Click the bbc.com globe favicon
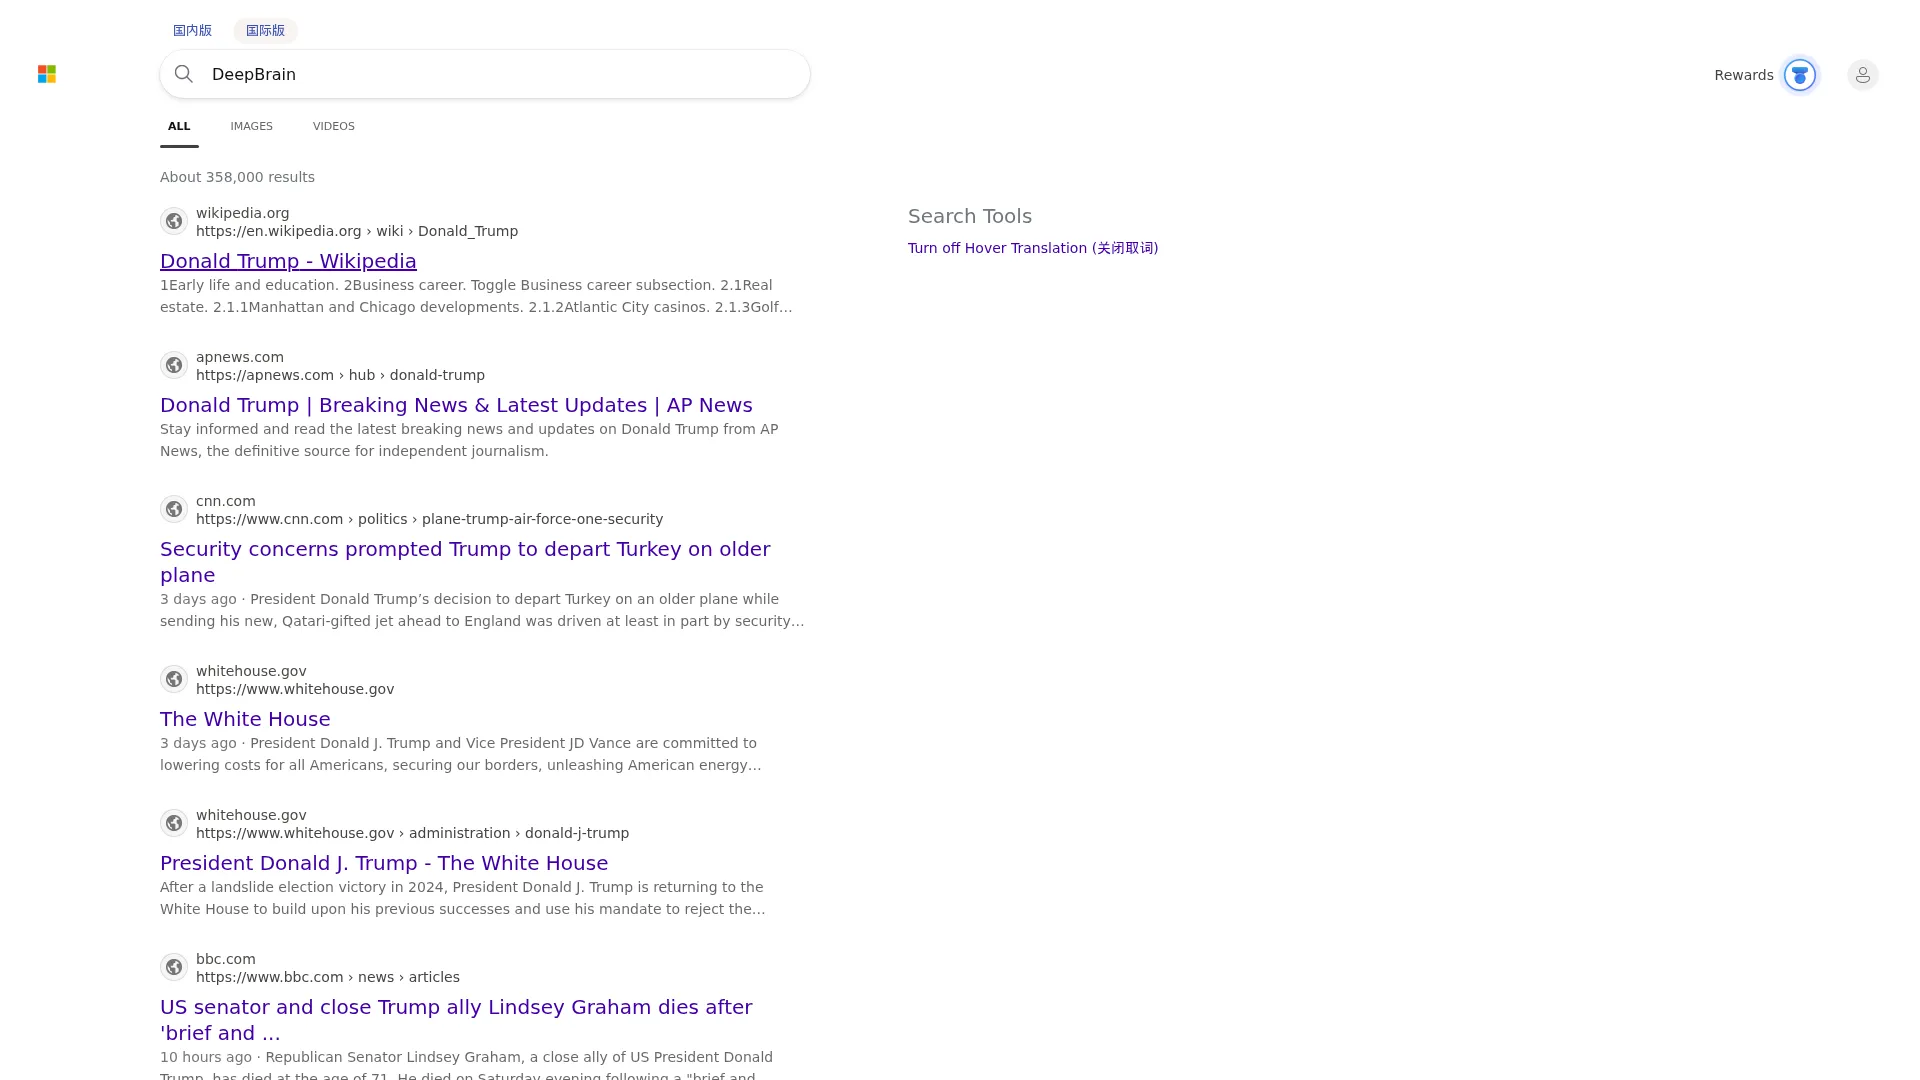Image resolution: width=1920 pixels, height=1080 pixels. (174, 967)
